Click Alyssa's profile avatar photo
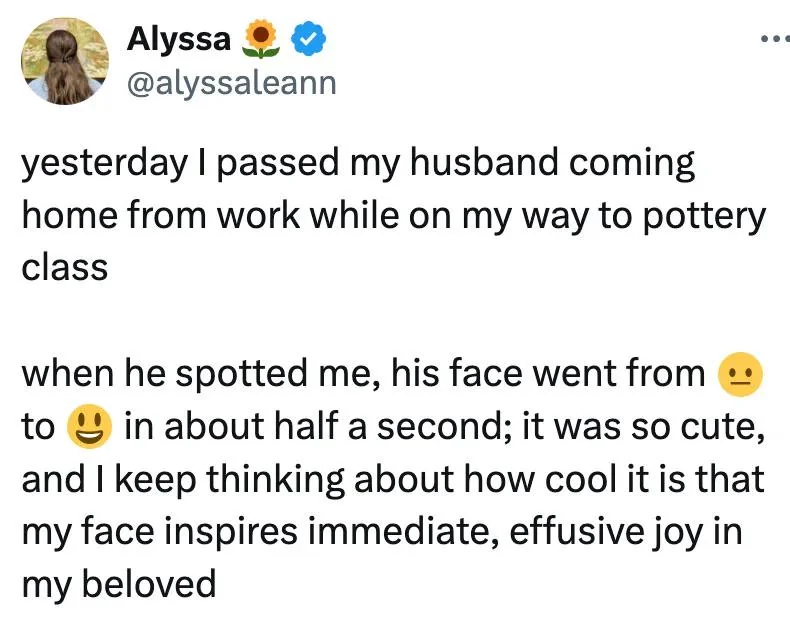The image size is (790, 622). tap(66, 61)
